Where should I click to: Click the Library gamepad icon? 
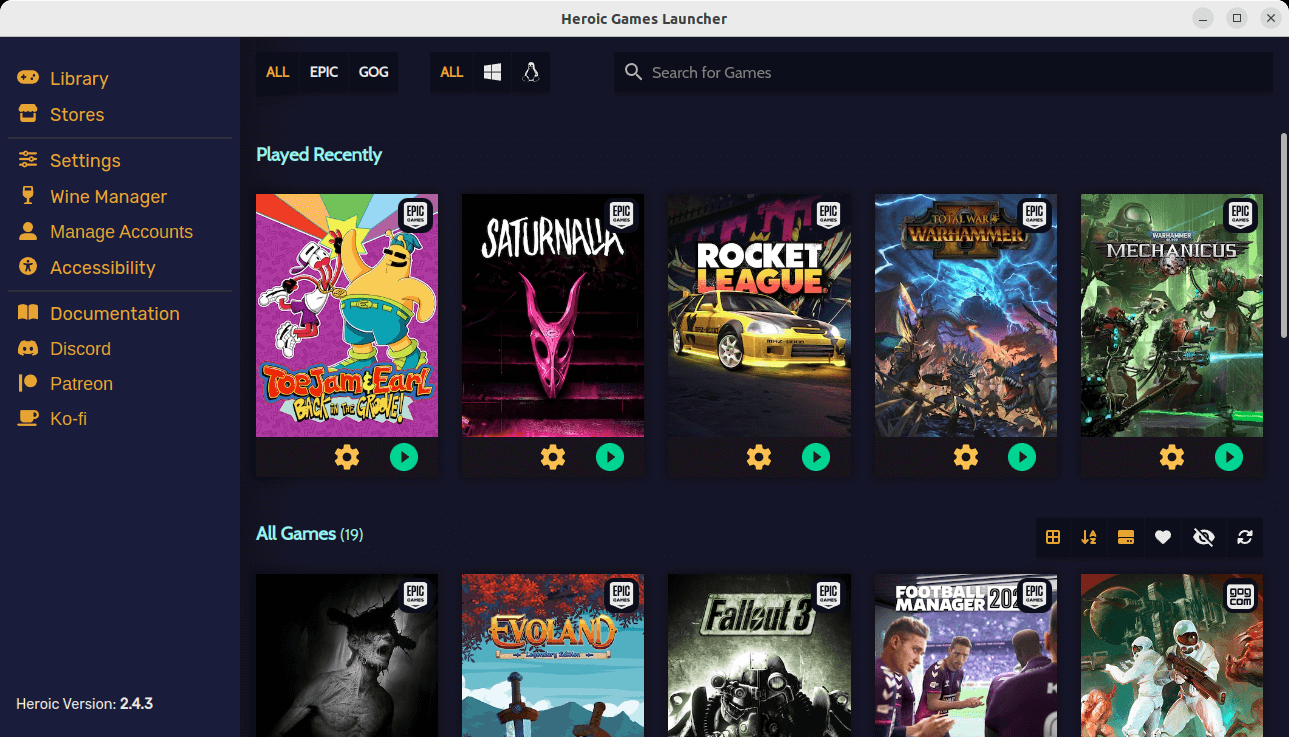point(28,78)
